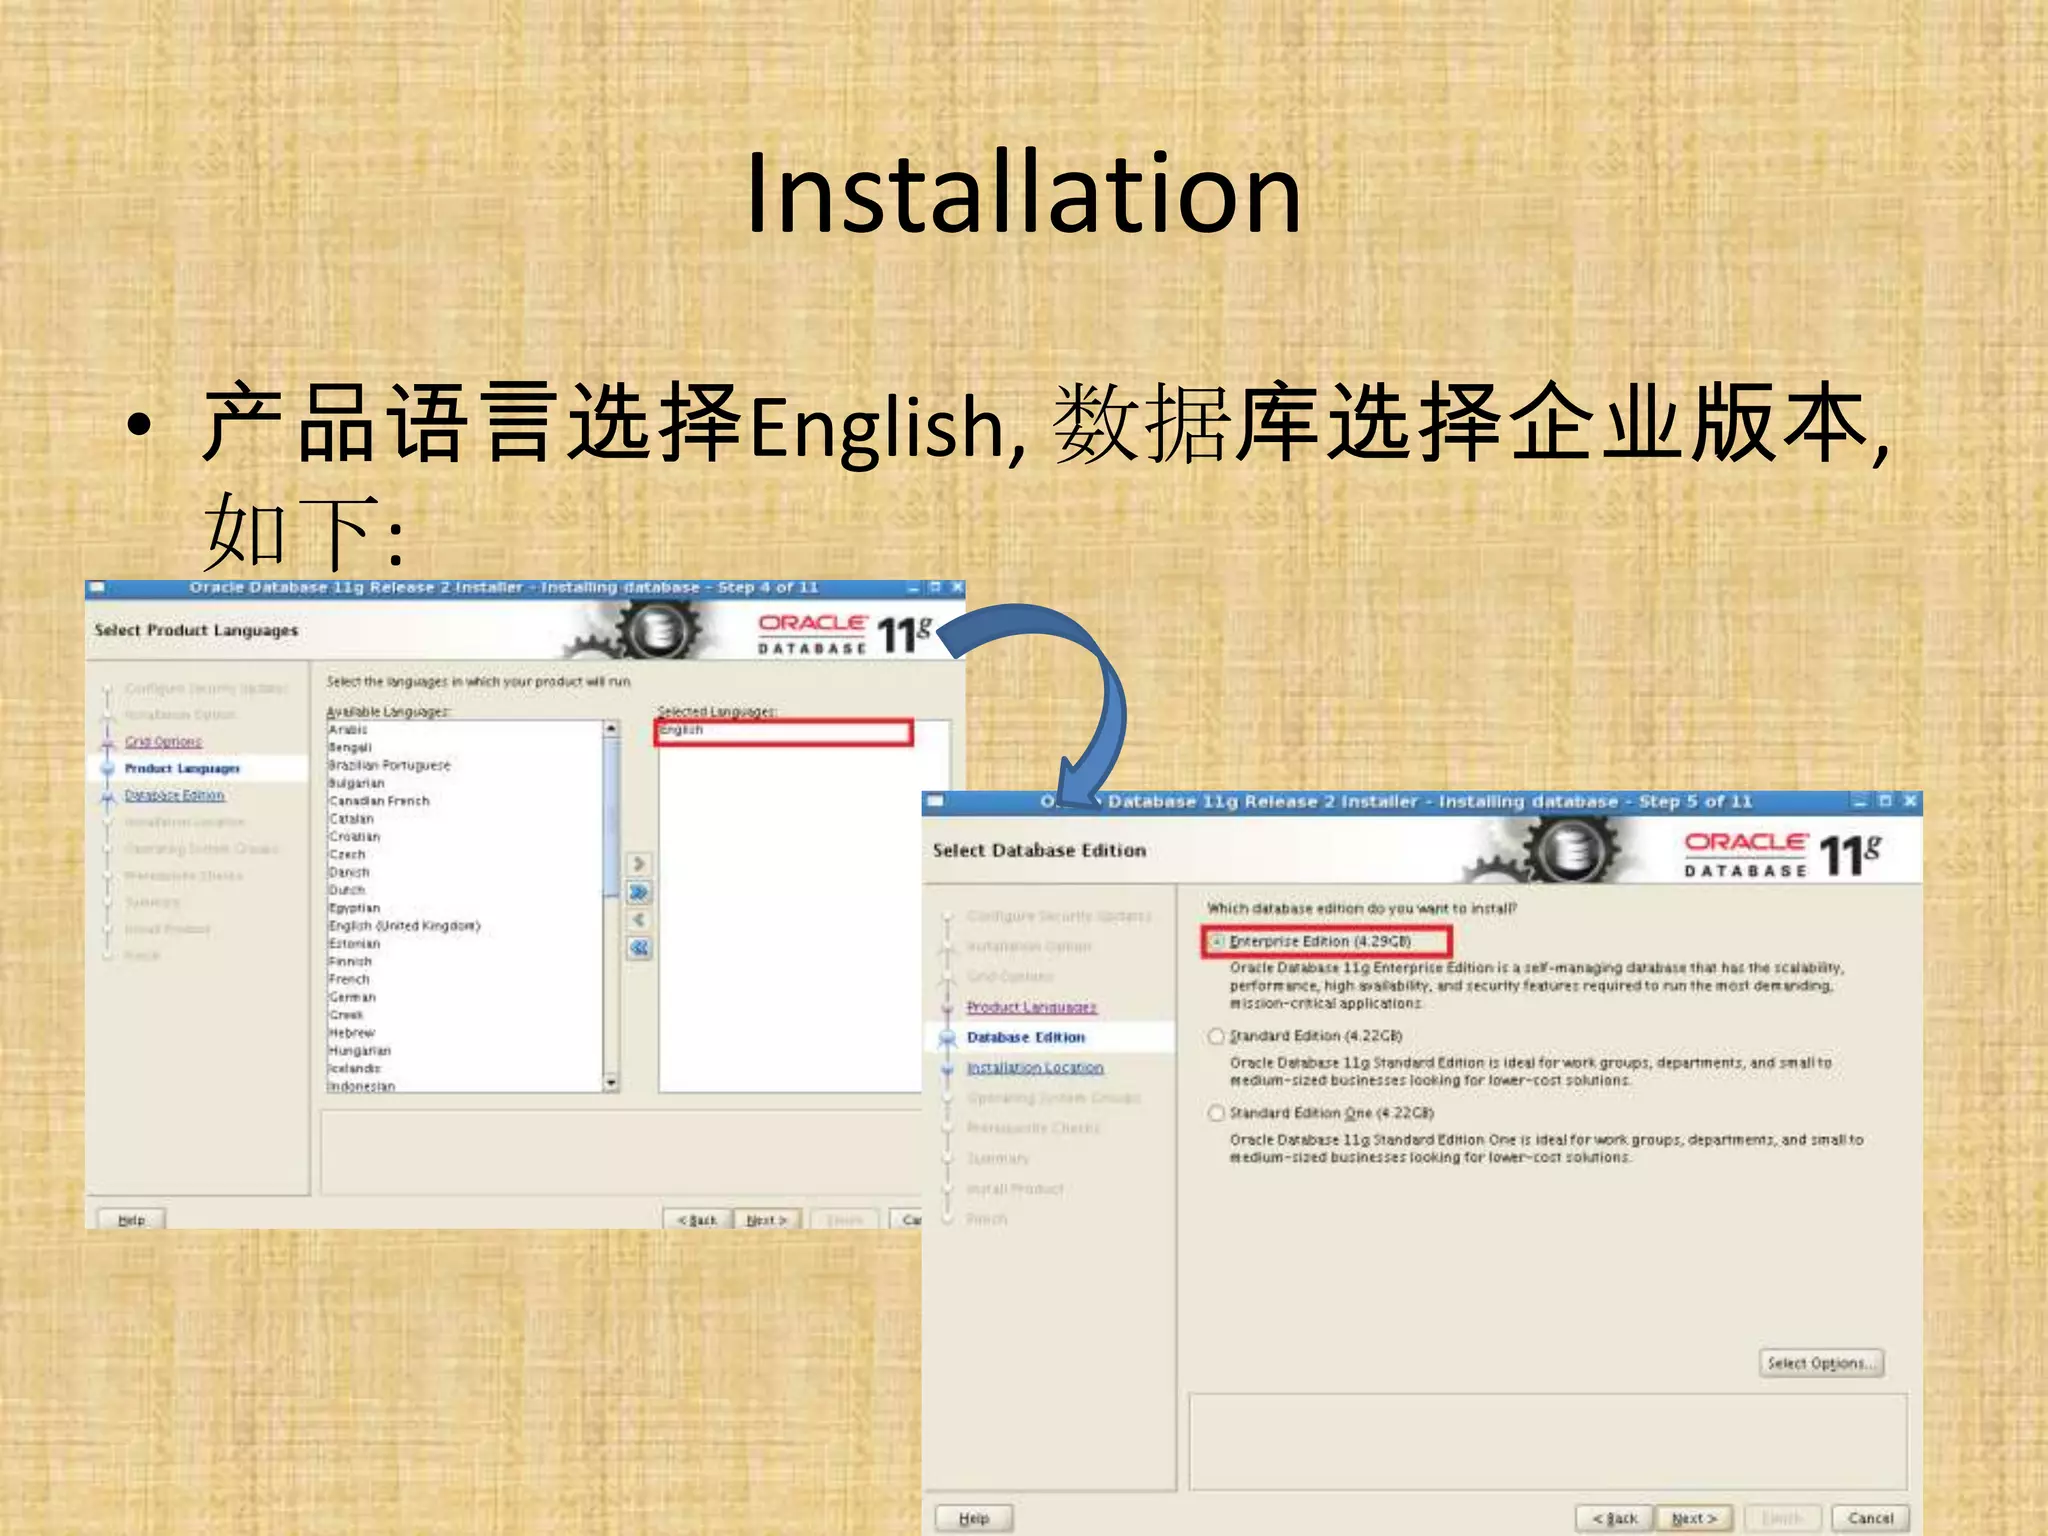
Task: Click Back in the Step 5 window
Action: click(1615, 1518)
